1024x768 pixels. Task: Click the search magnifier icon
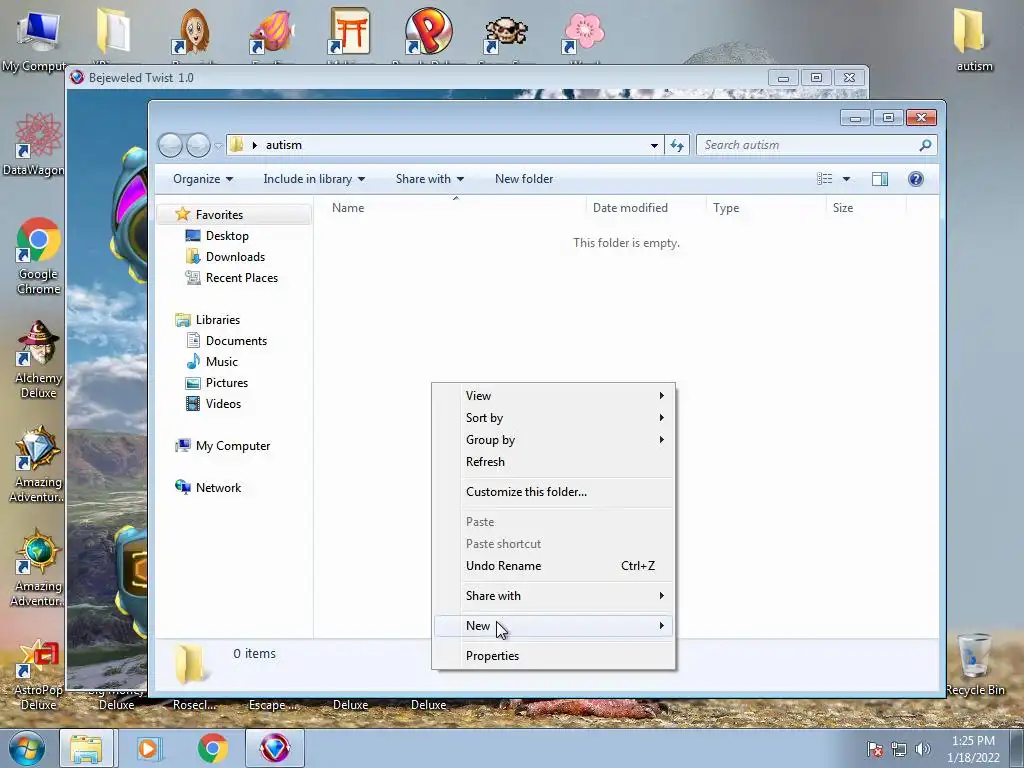click(x=925, y=145)
